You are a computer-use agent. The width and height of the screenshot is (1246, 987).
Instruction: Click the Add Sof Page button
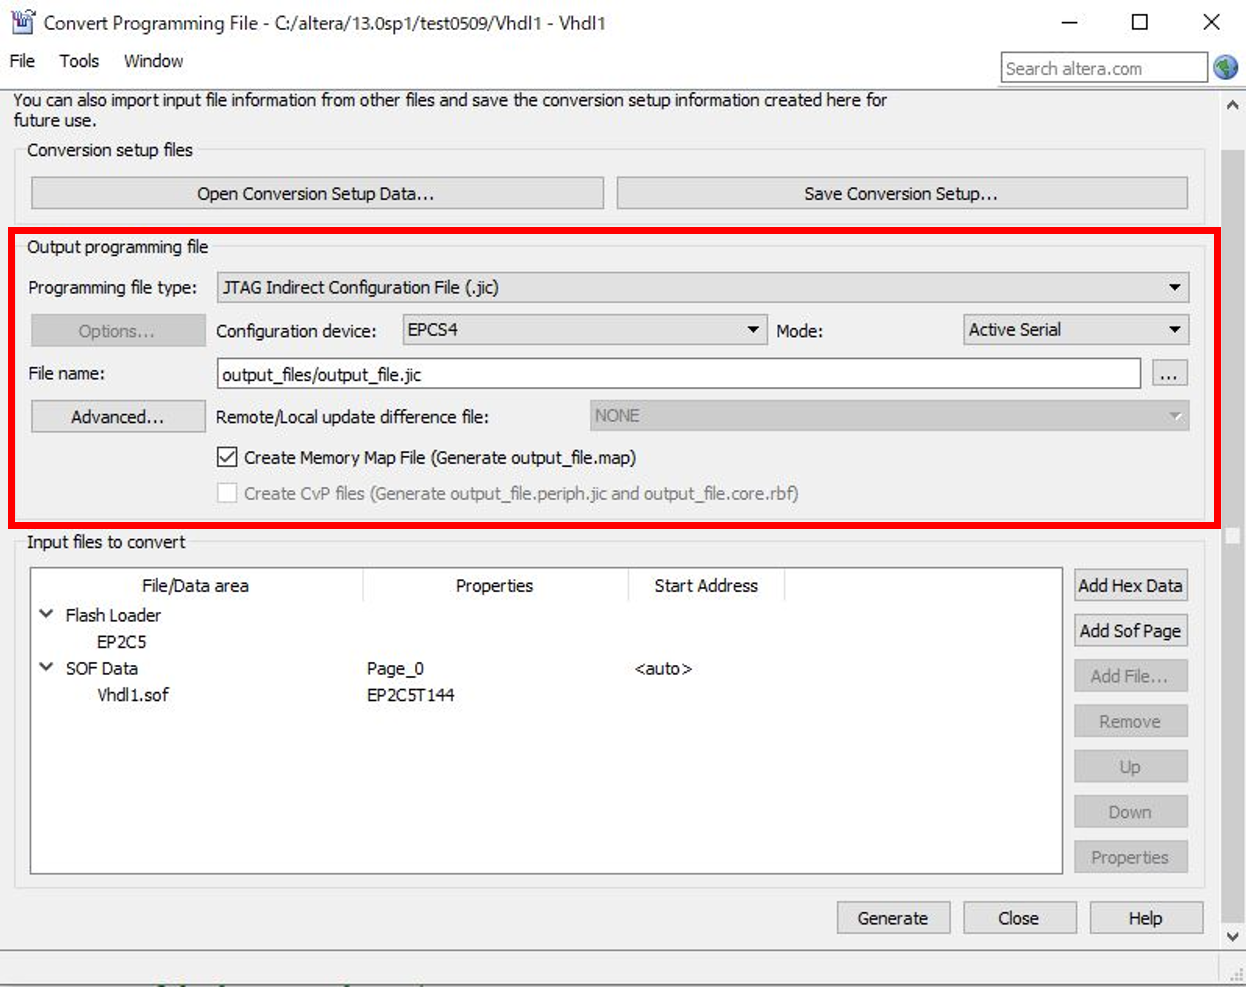[1131, 631]
